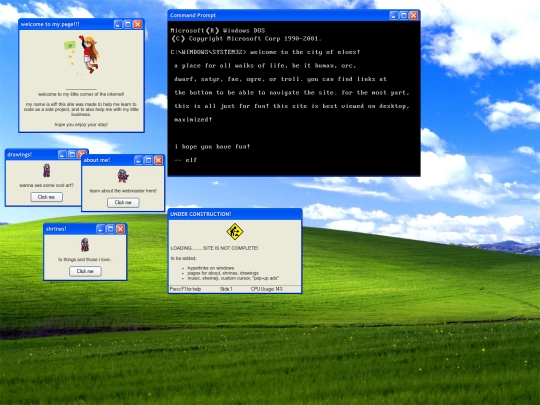
Task: Click 'to be added:' text
Action: (183, 258)
